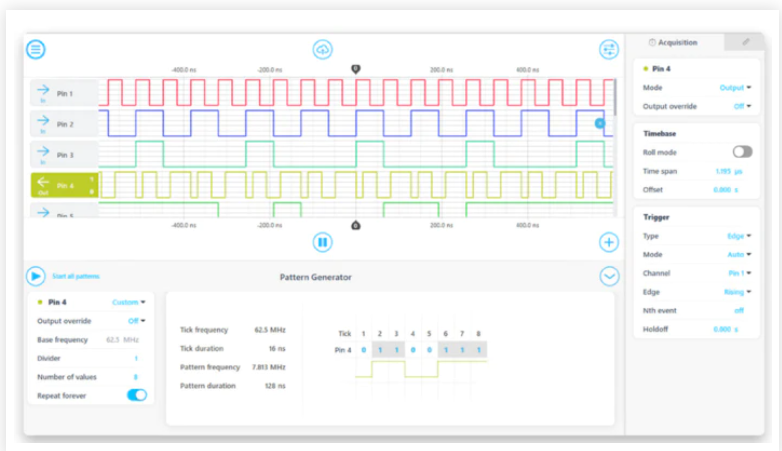The height and width of the screenshot is (451, 782).
Task: Click the swap arrows icon top right
Action: coord(608,49)
